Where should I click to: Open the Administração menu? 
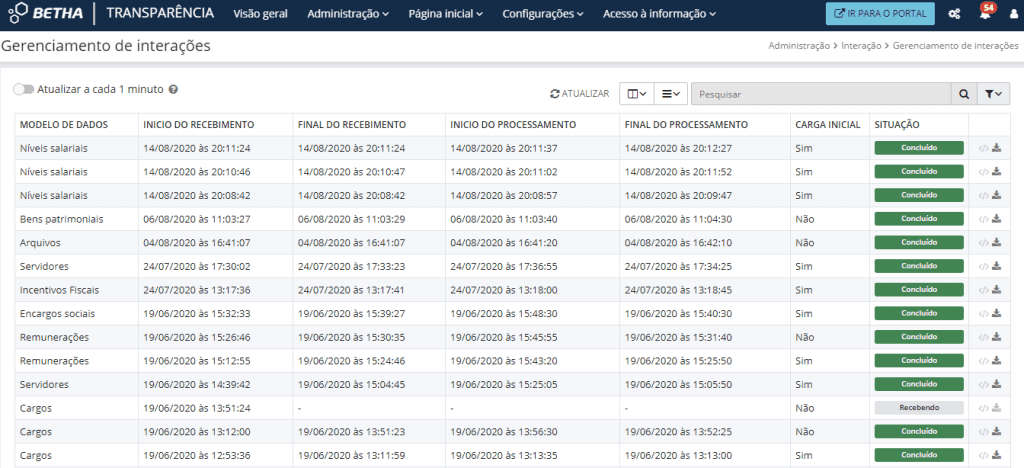tap(348, 14)
